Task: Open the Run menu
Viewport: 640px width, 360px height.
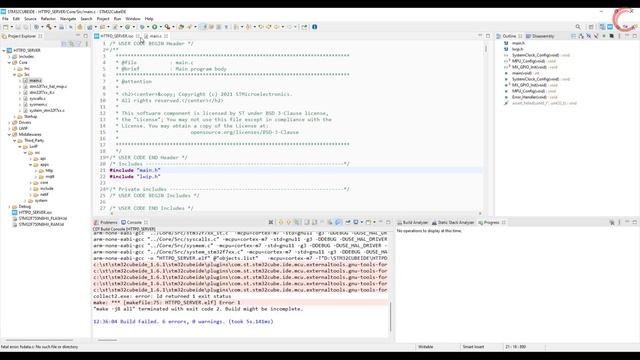Action: [x=118, y=19]
